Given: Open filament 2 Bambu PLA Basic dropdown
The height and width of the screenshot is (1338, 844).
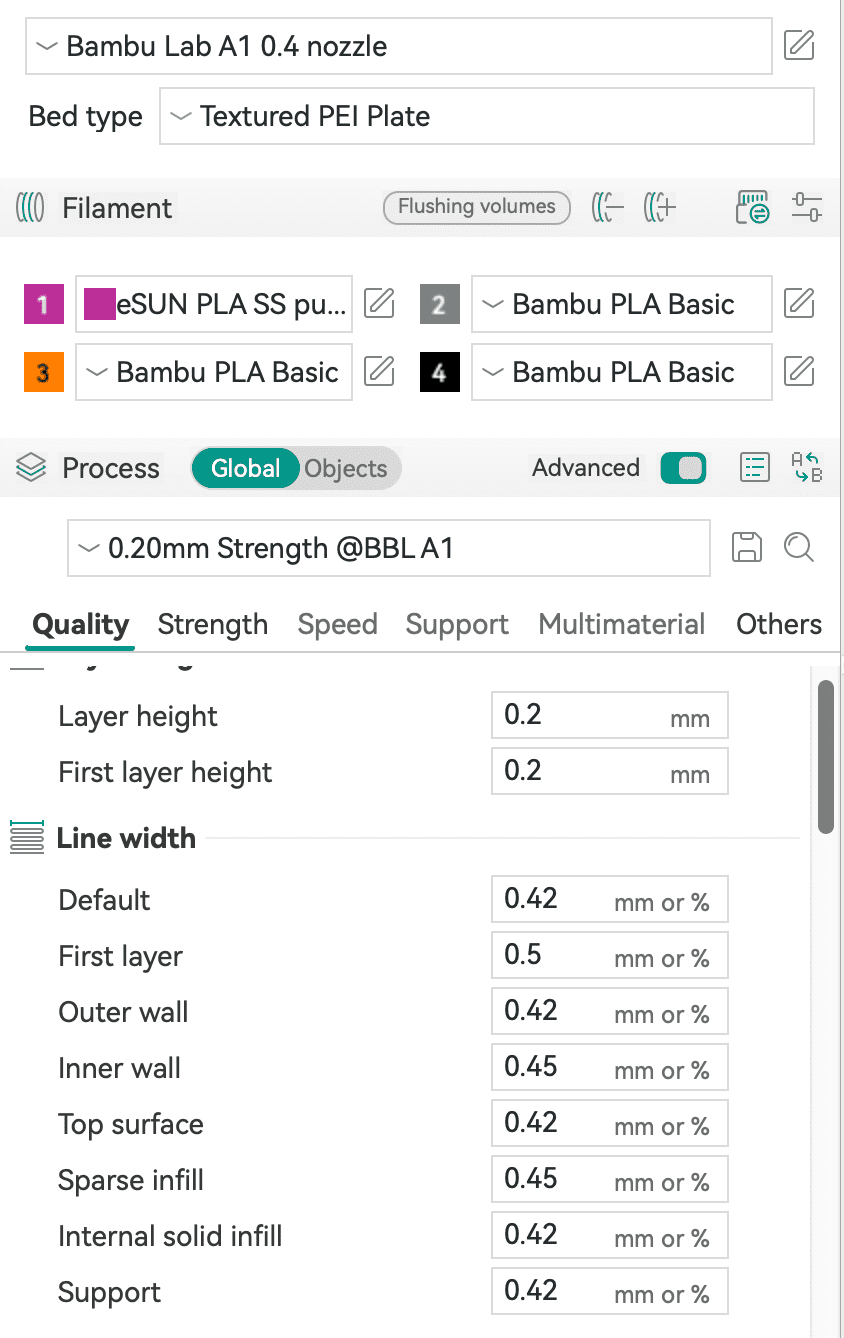Looking at the screenshot, I should (621, 304).
